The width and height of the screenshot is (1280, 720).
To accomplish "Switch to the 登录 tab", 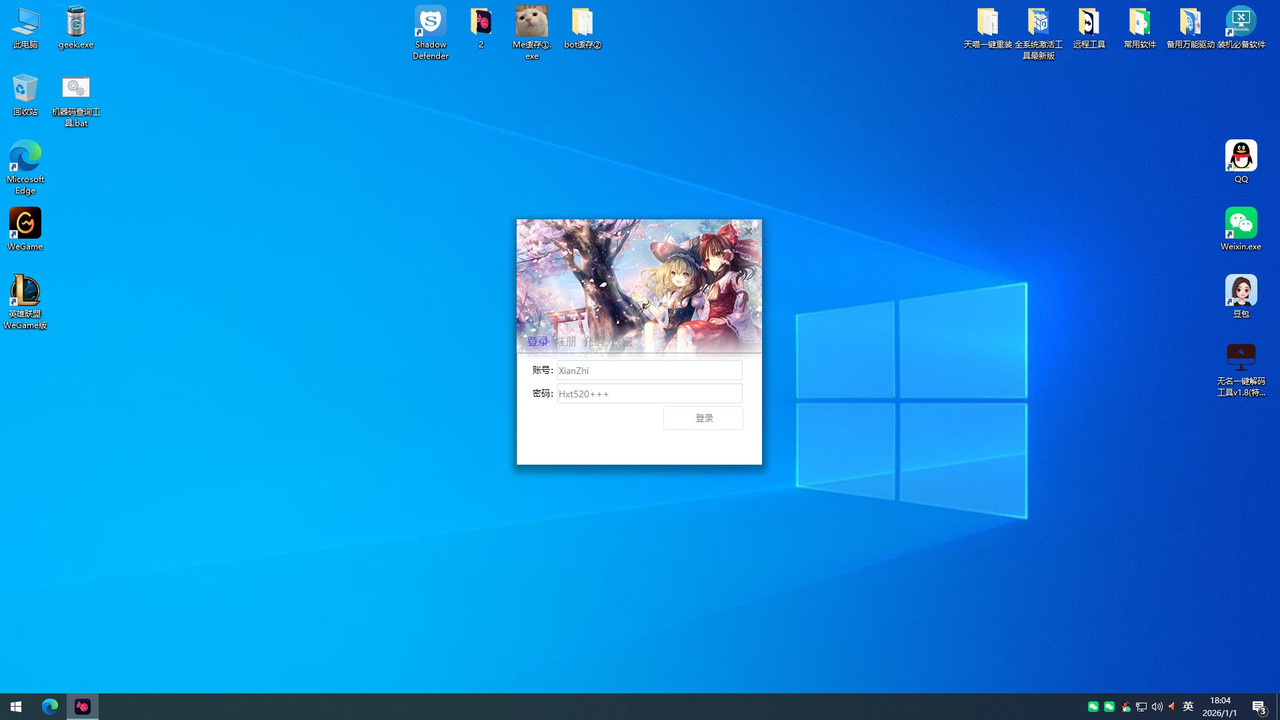I will [537, 342].
